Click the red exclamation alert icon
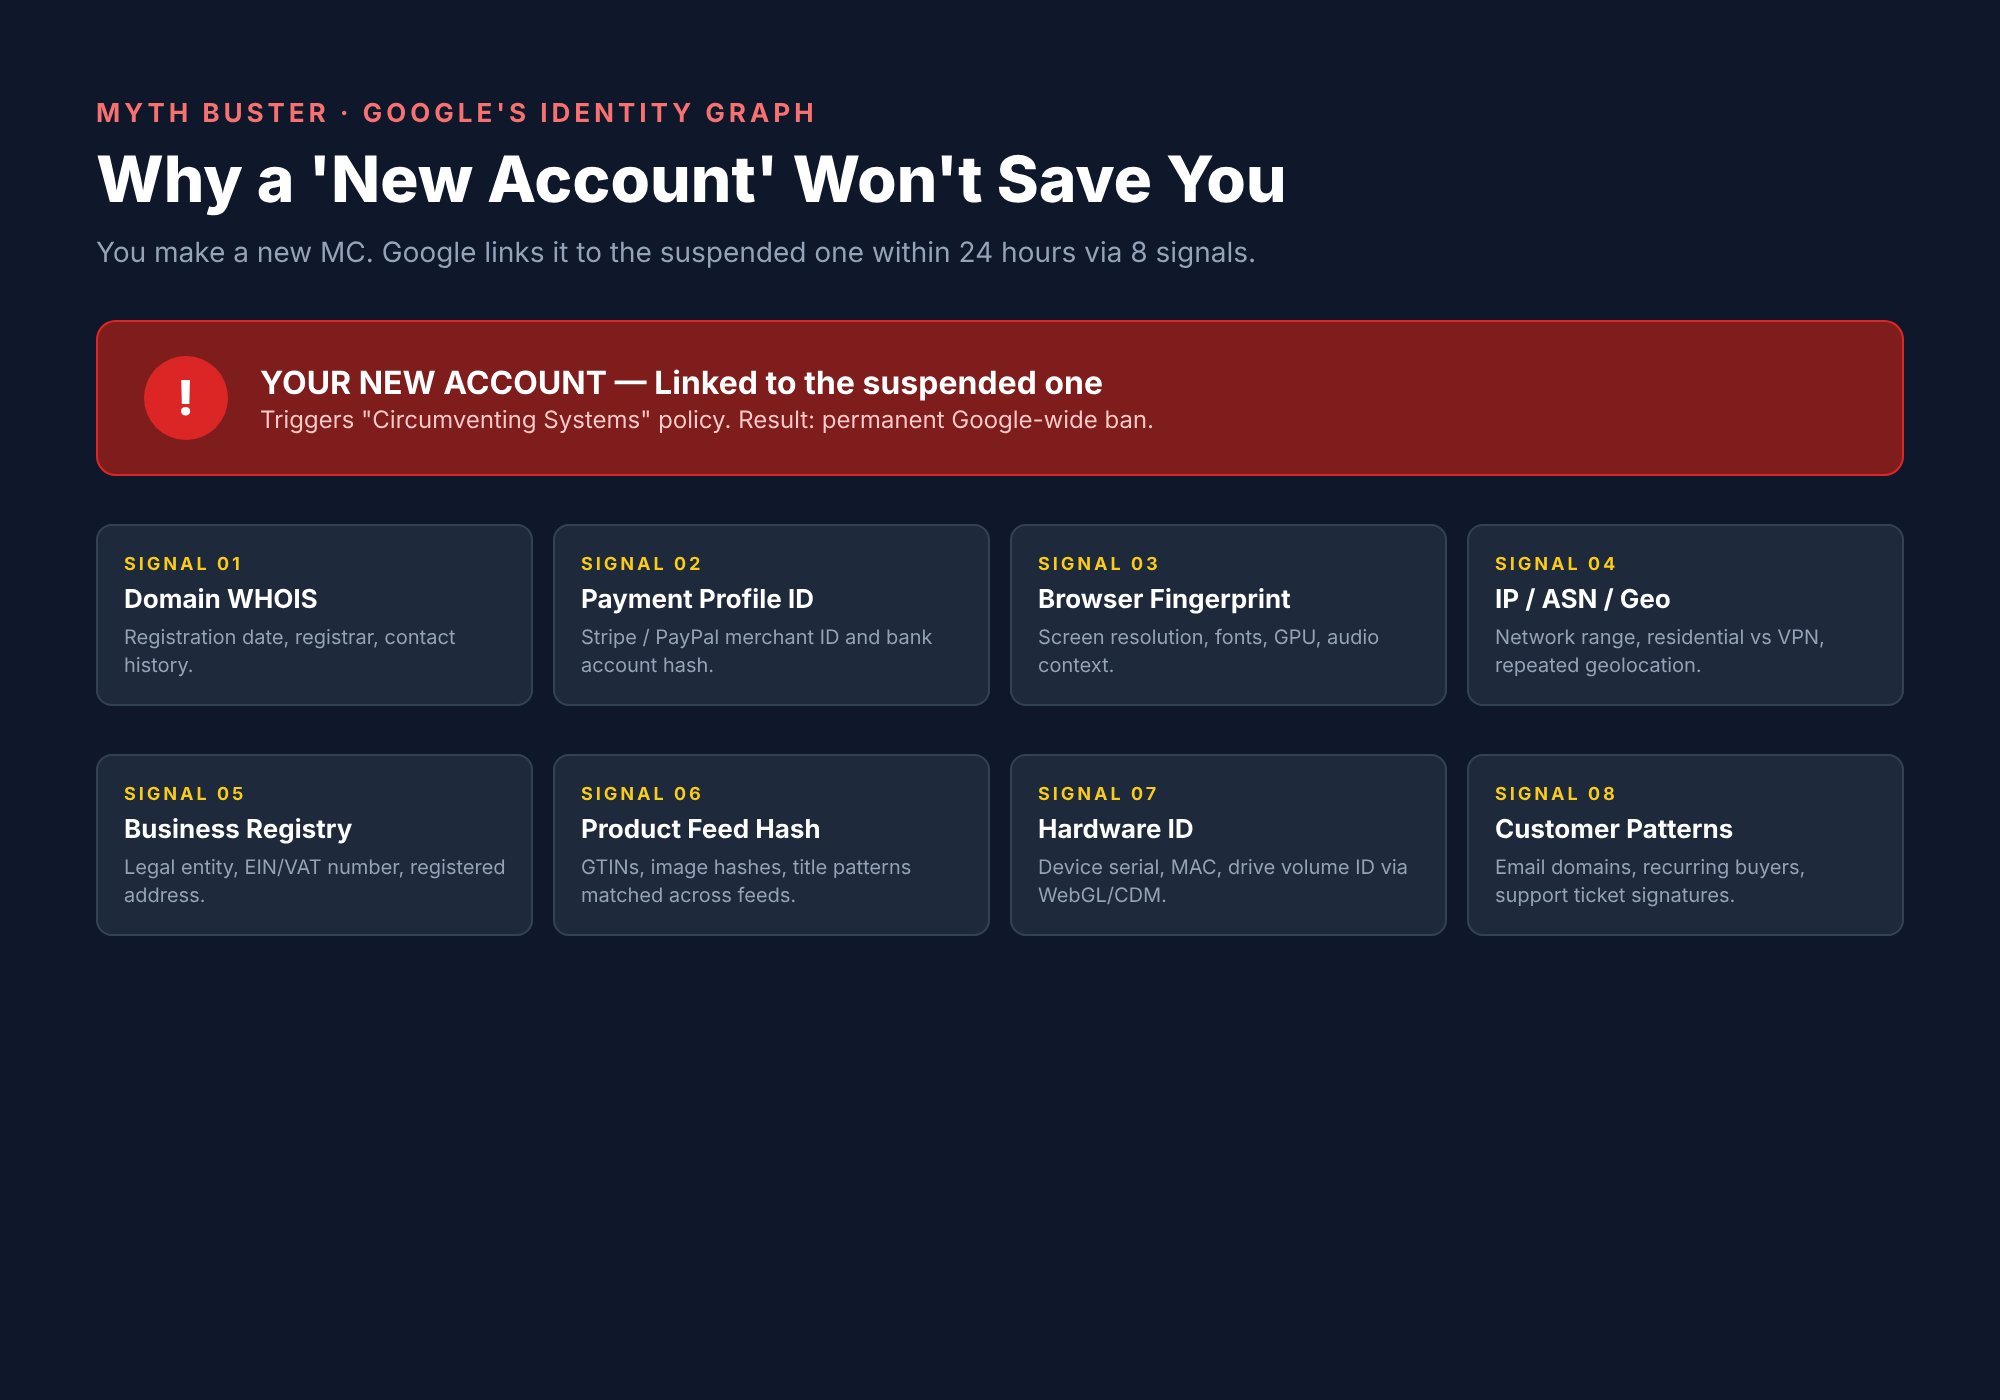Screen dimensions: 2000x1400 [x=186, y=398]
